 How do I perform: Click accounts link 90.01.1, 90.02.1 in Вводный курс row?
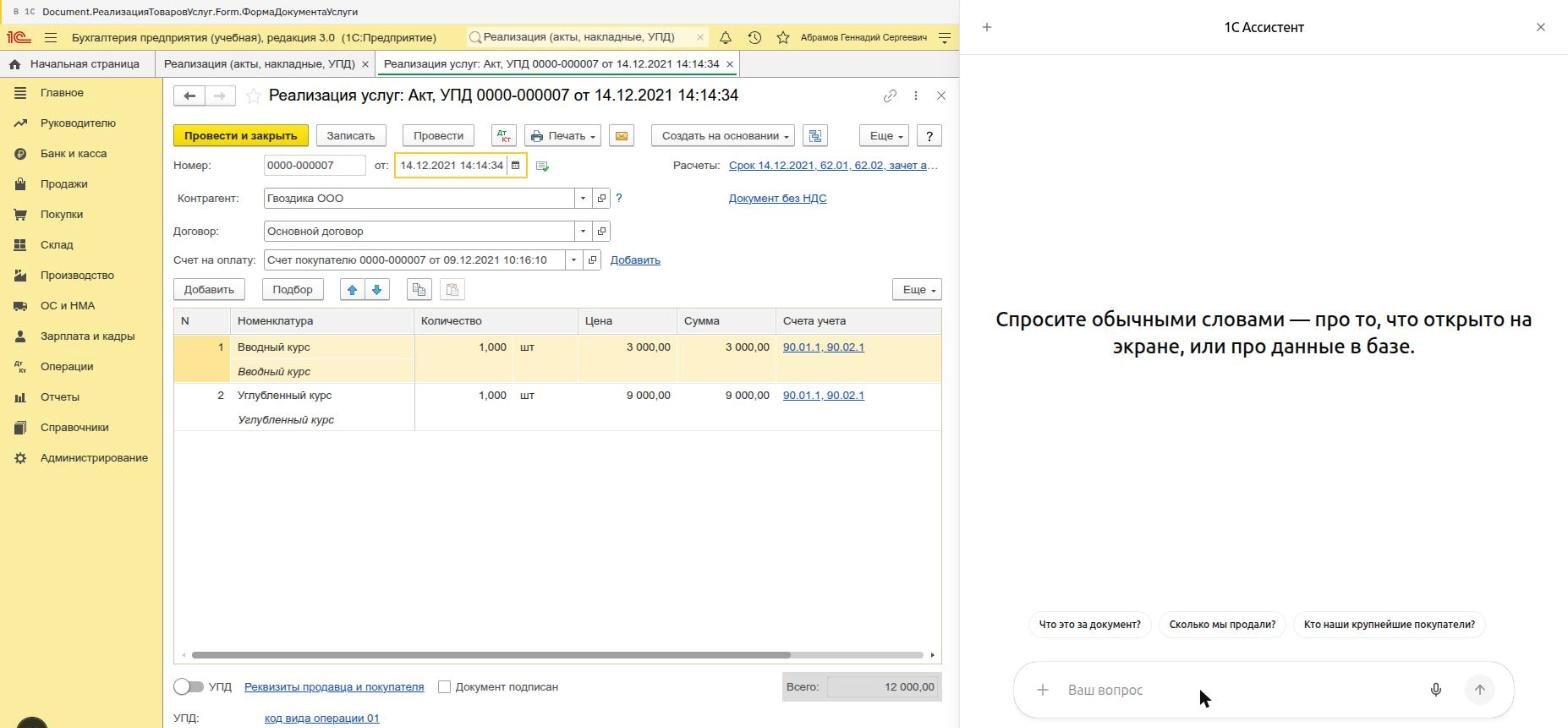pyautogui.click(x=823, y=347)
